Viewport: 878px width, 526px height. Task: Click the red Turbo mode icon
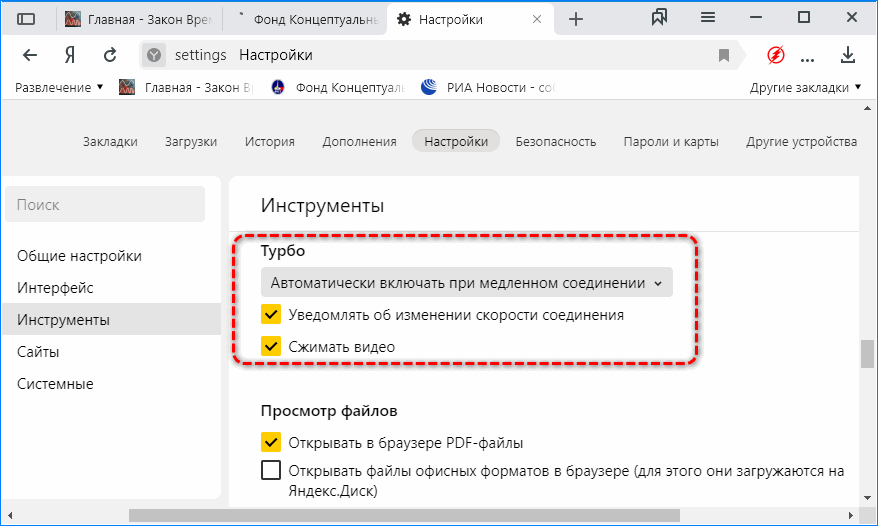(x=776, y=55)
